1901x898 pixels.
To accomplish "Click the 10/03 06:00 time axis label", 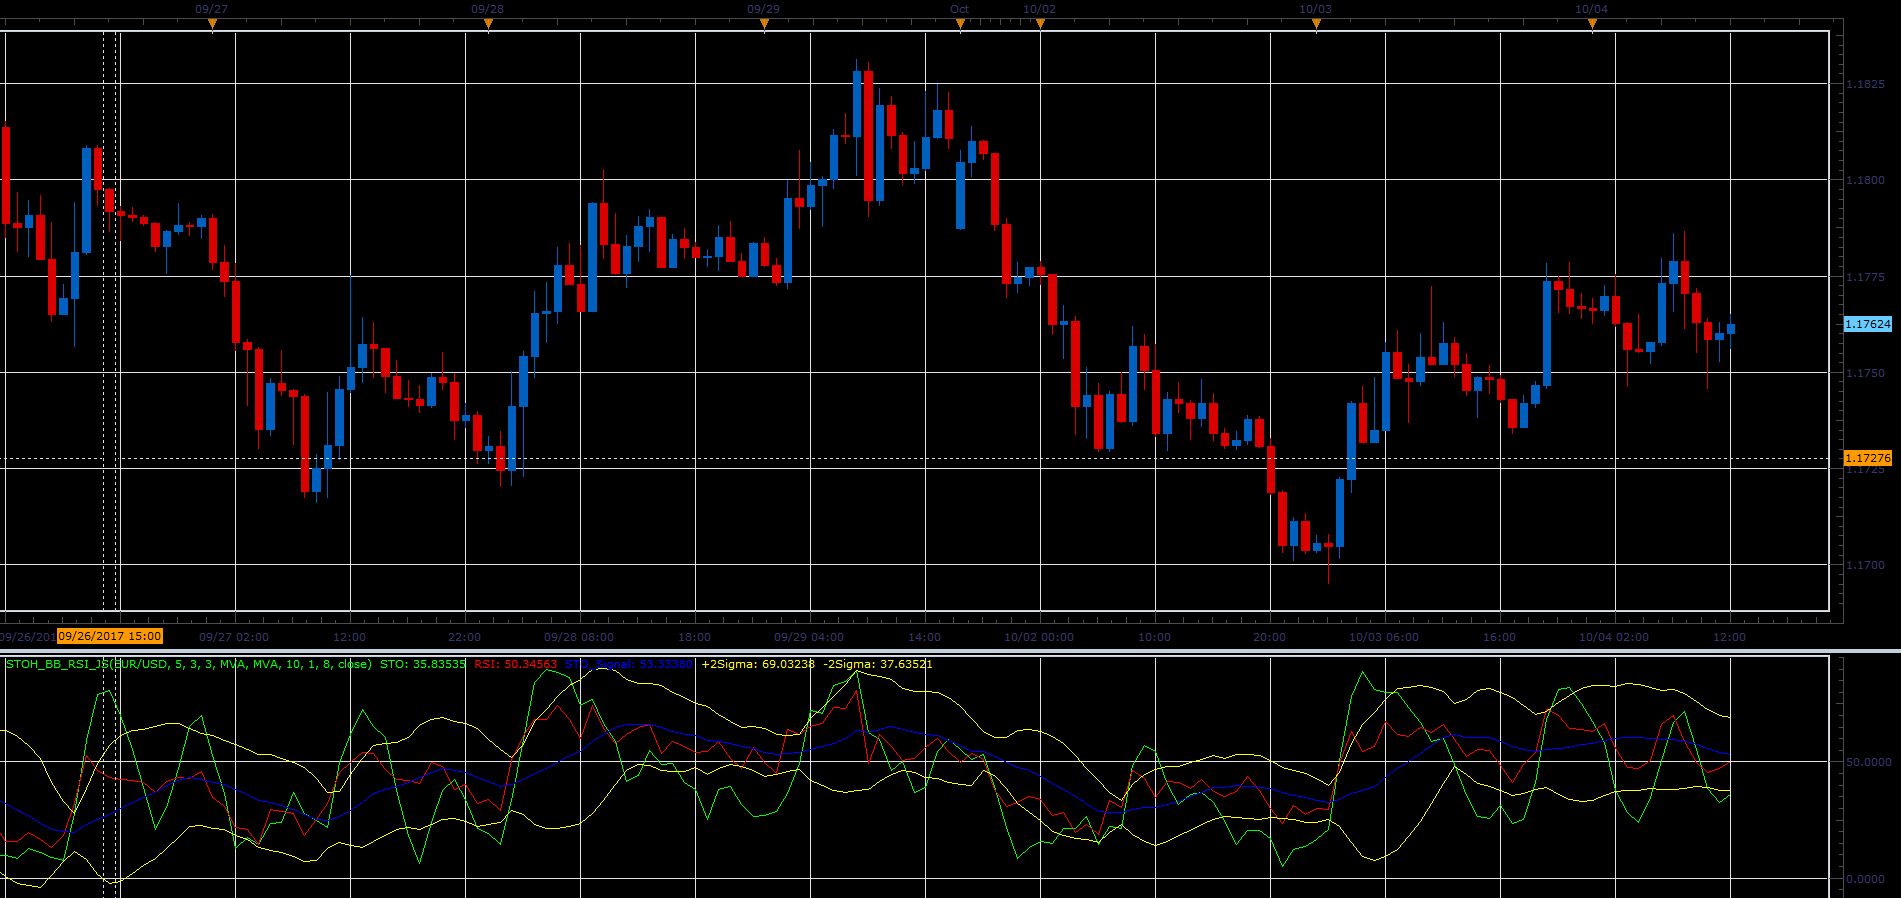I will point(1384,637).
